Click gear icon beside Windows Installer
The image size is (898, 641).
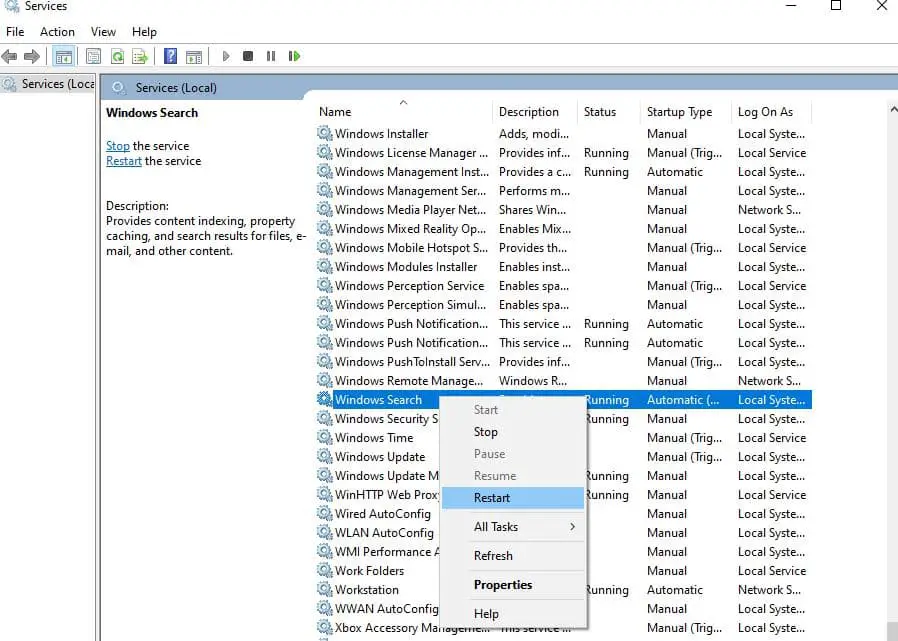[325, 133]
